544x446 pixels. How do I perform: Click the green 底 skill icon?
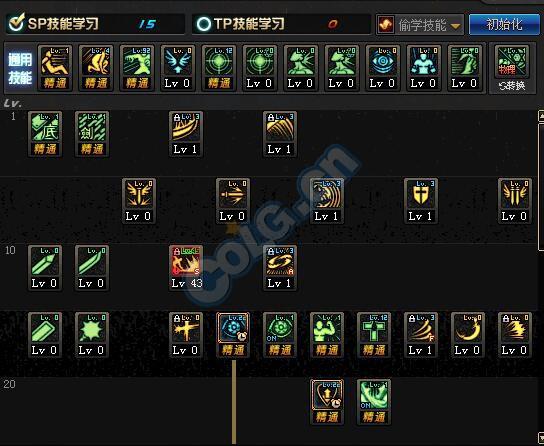[x=45, y=134]
